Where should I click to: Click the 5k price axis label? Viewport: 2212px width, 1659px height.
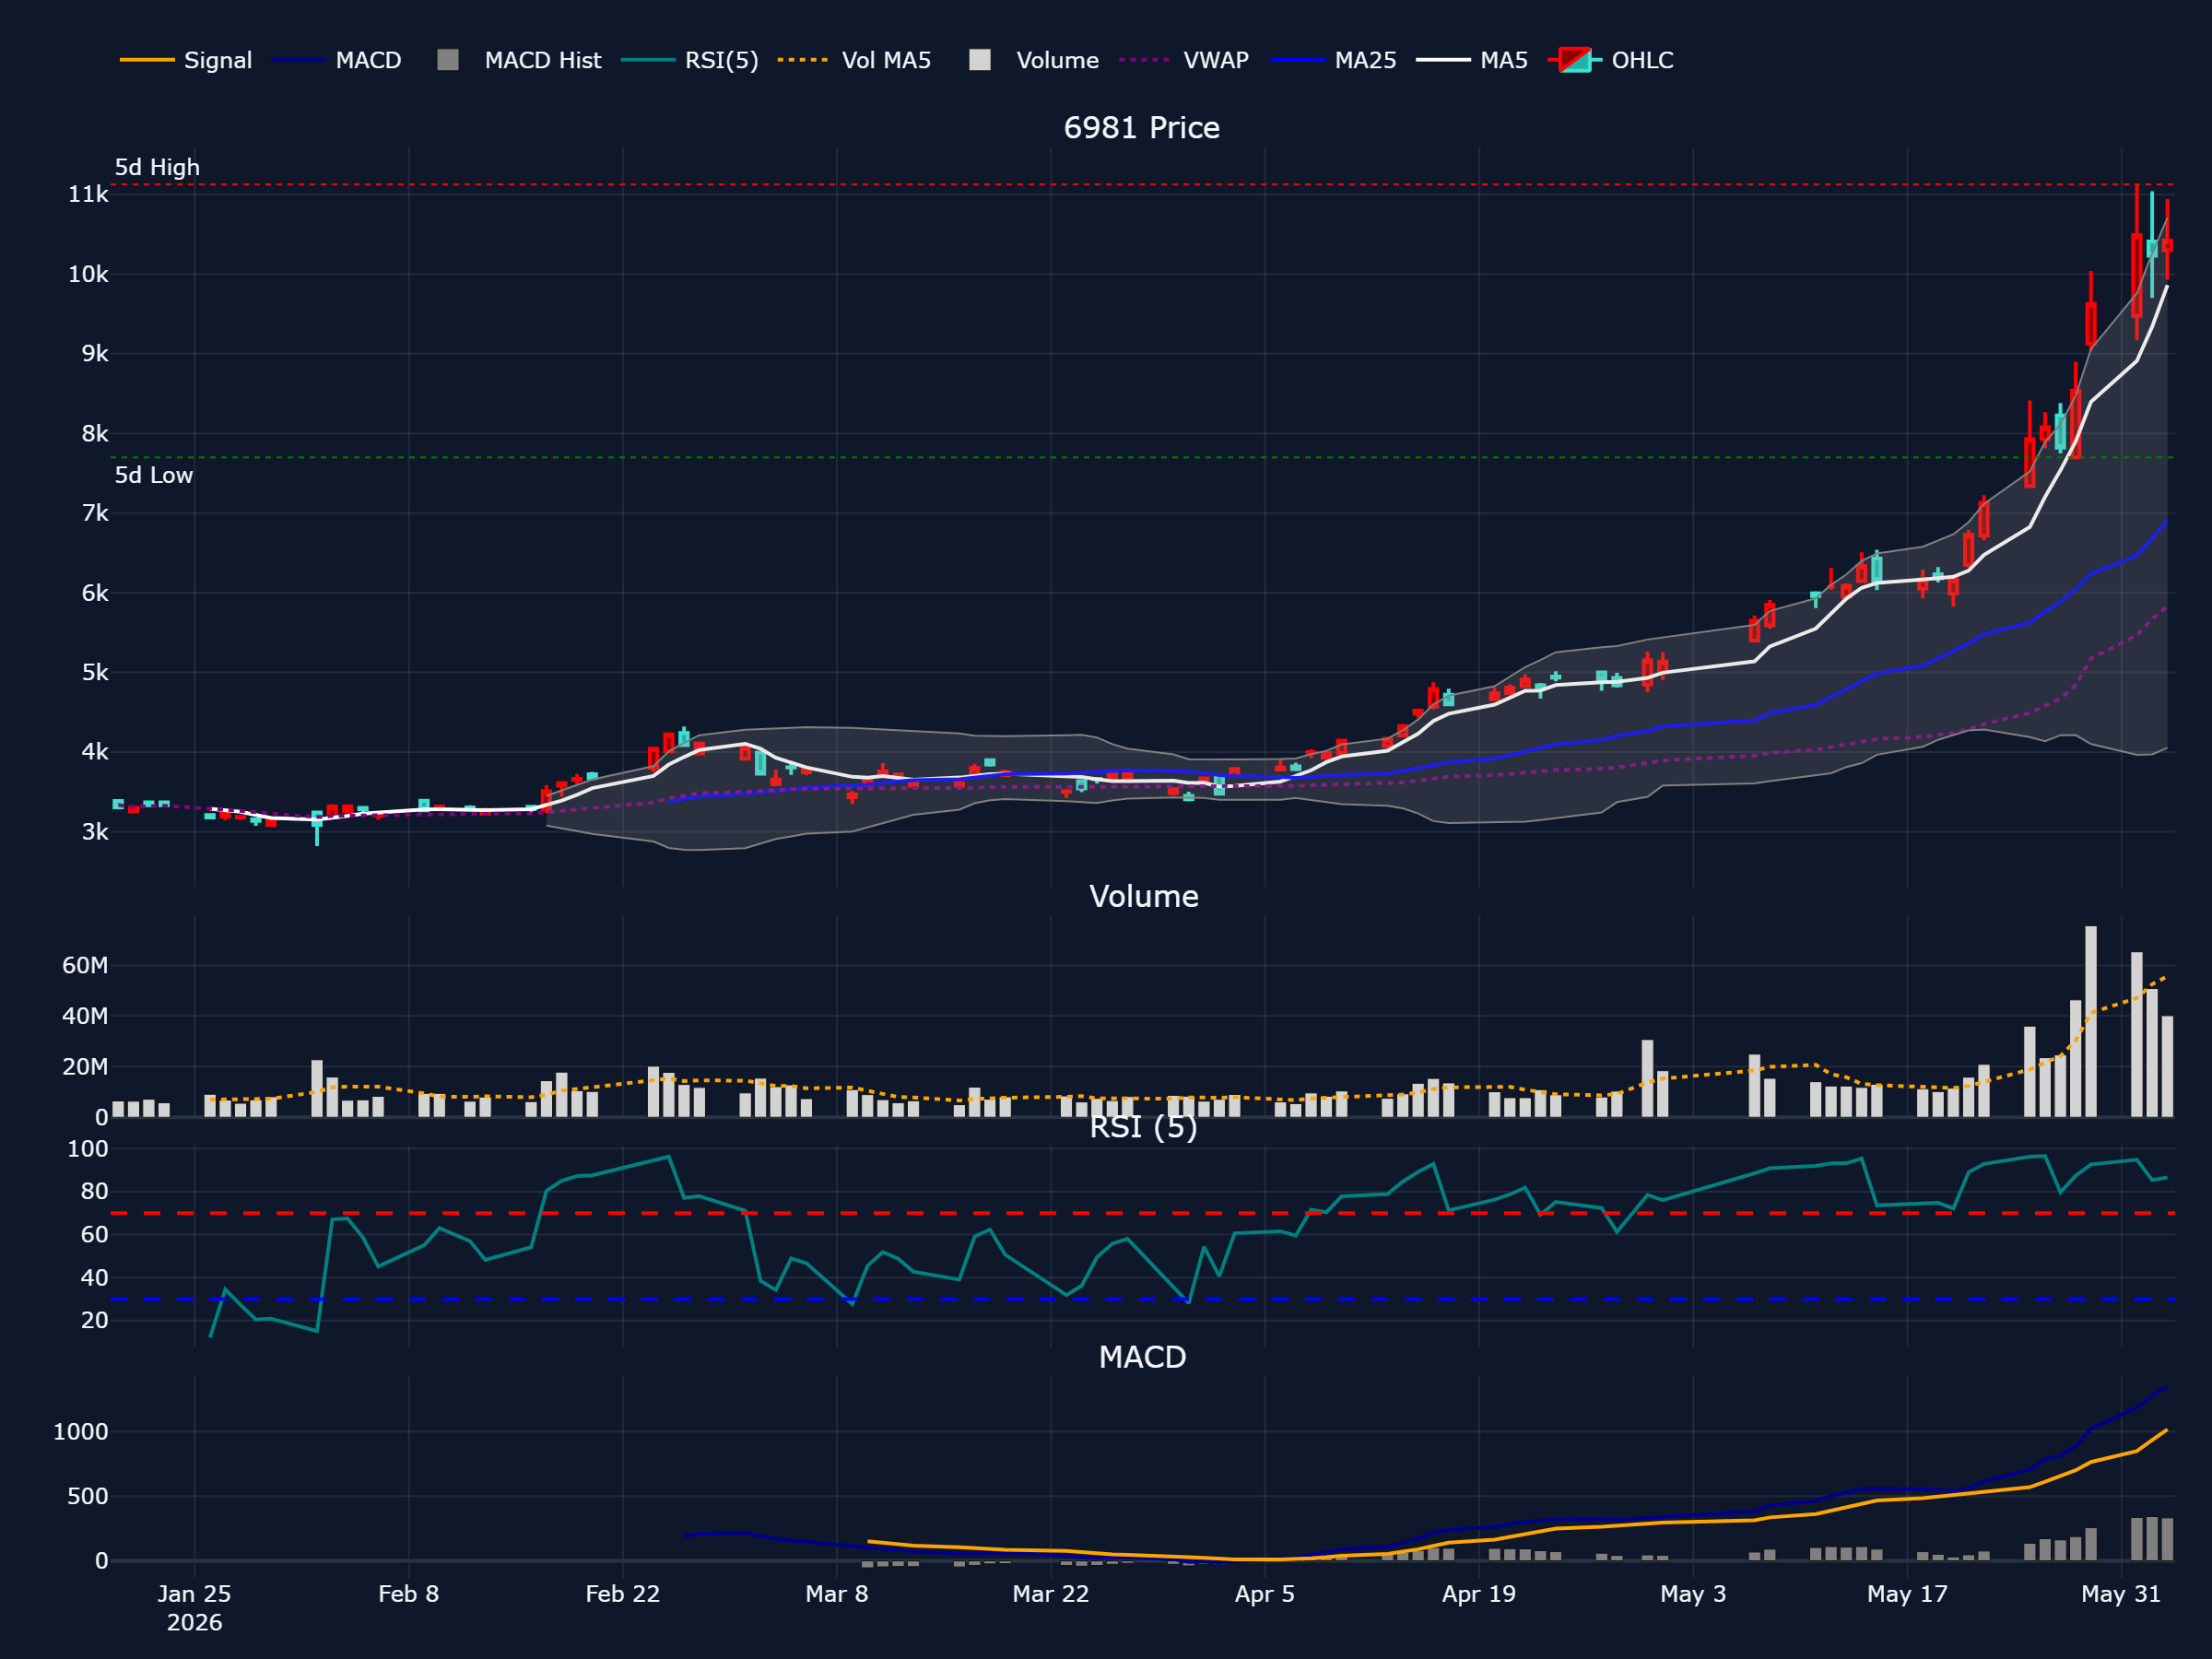coord(95,672)
